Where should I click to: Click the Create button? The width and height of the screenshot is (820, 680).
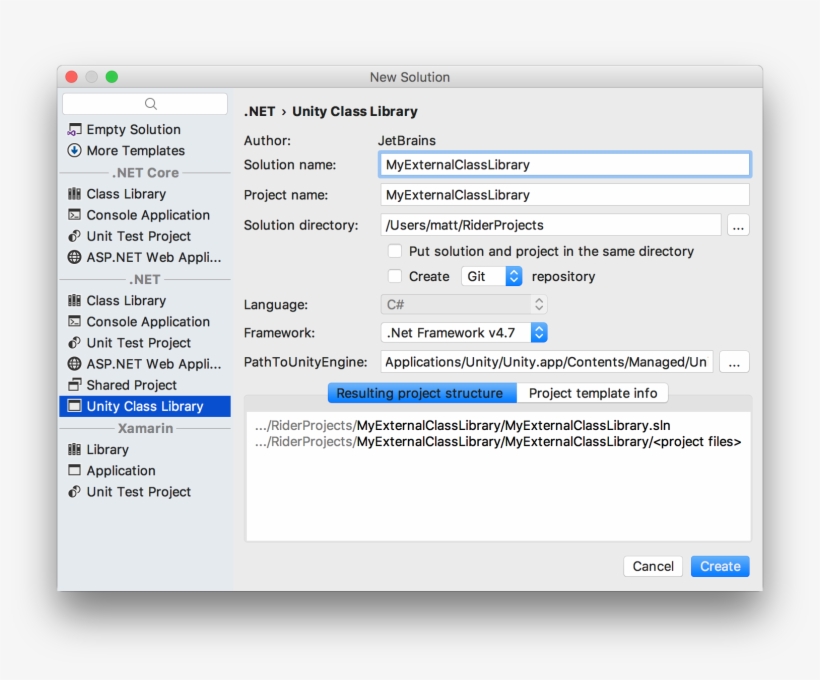click(720, 566)
